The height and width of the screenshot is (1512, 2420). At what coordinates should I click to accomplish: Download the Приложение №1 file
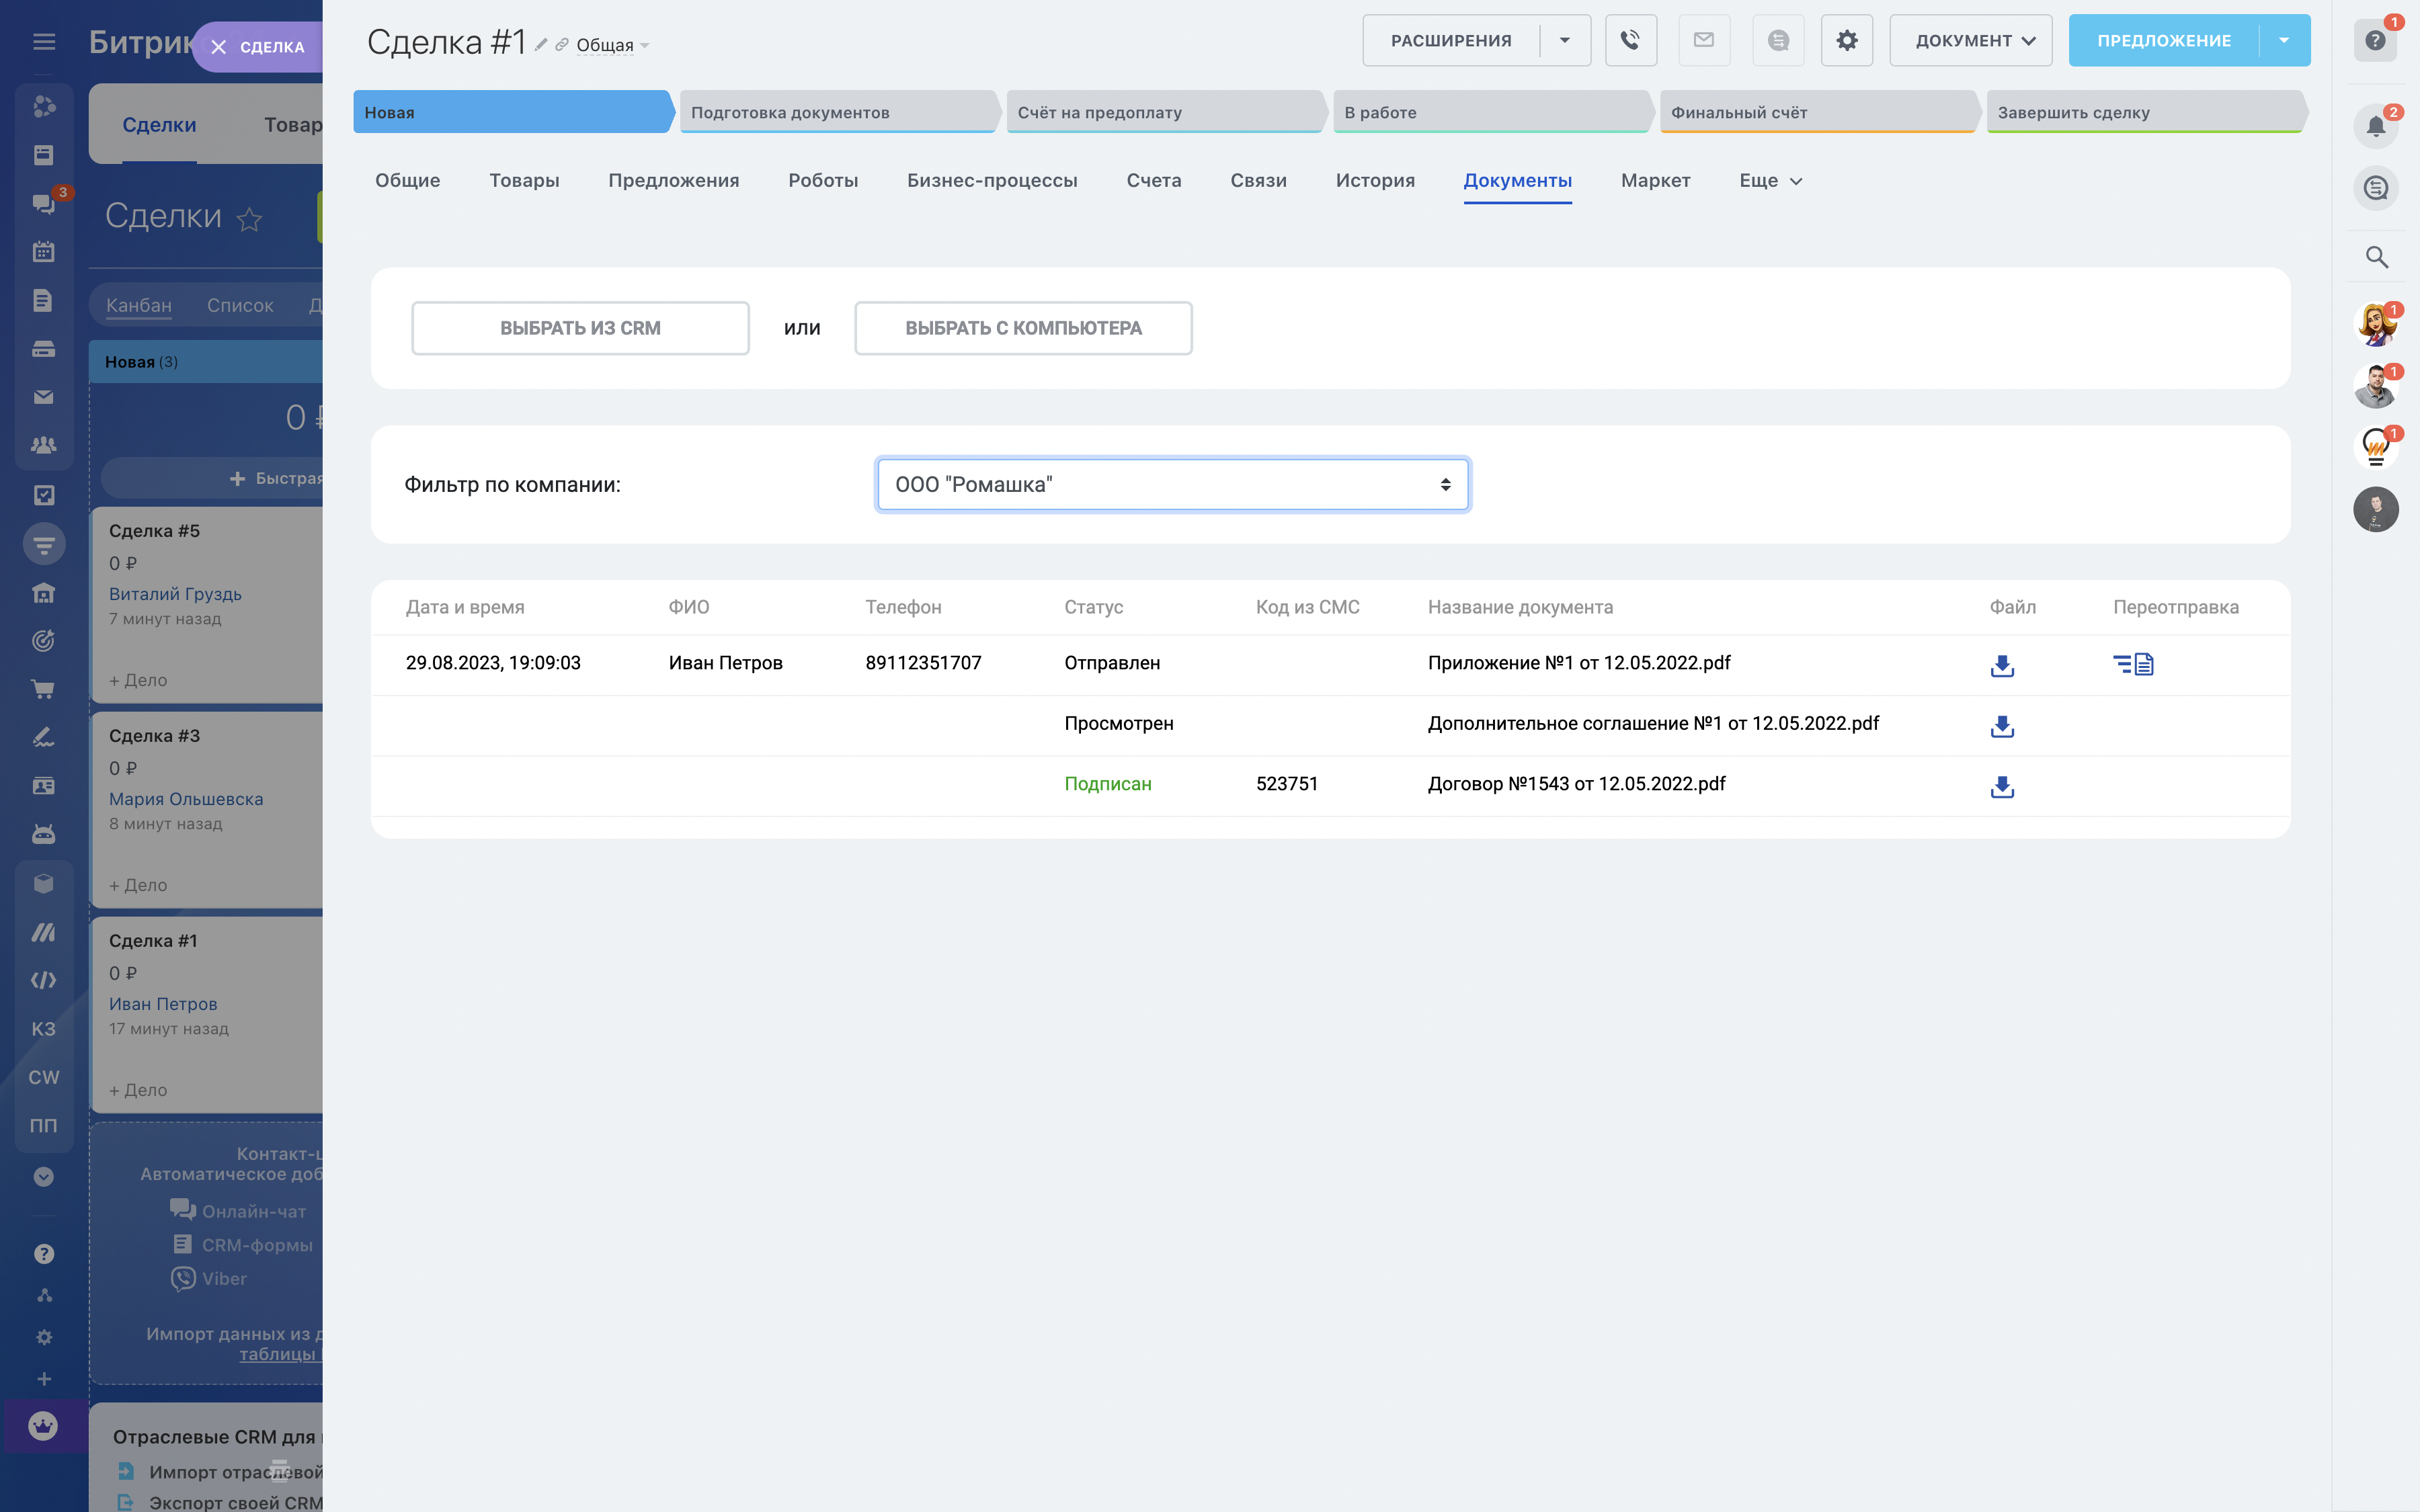(x=2002, y=665)
